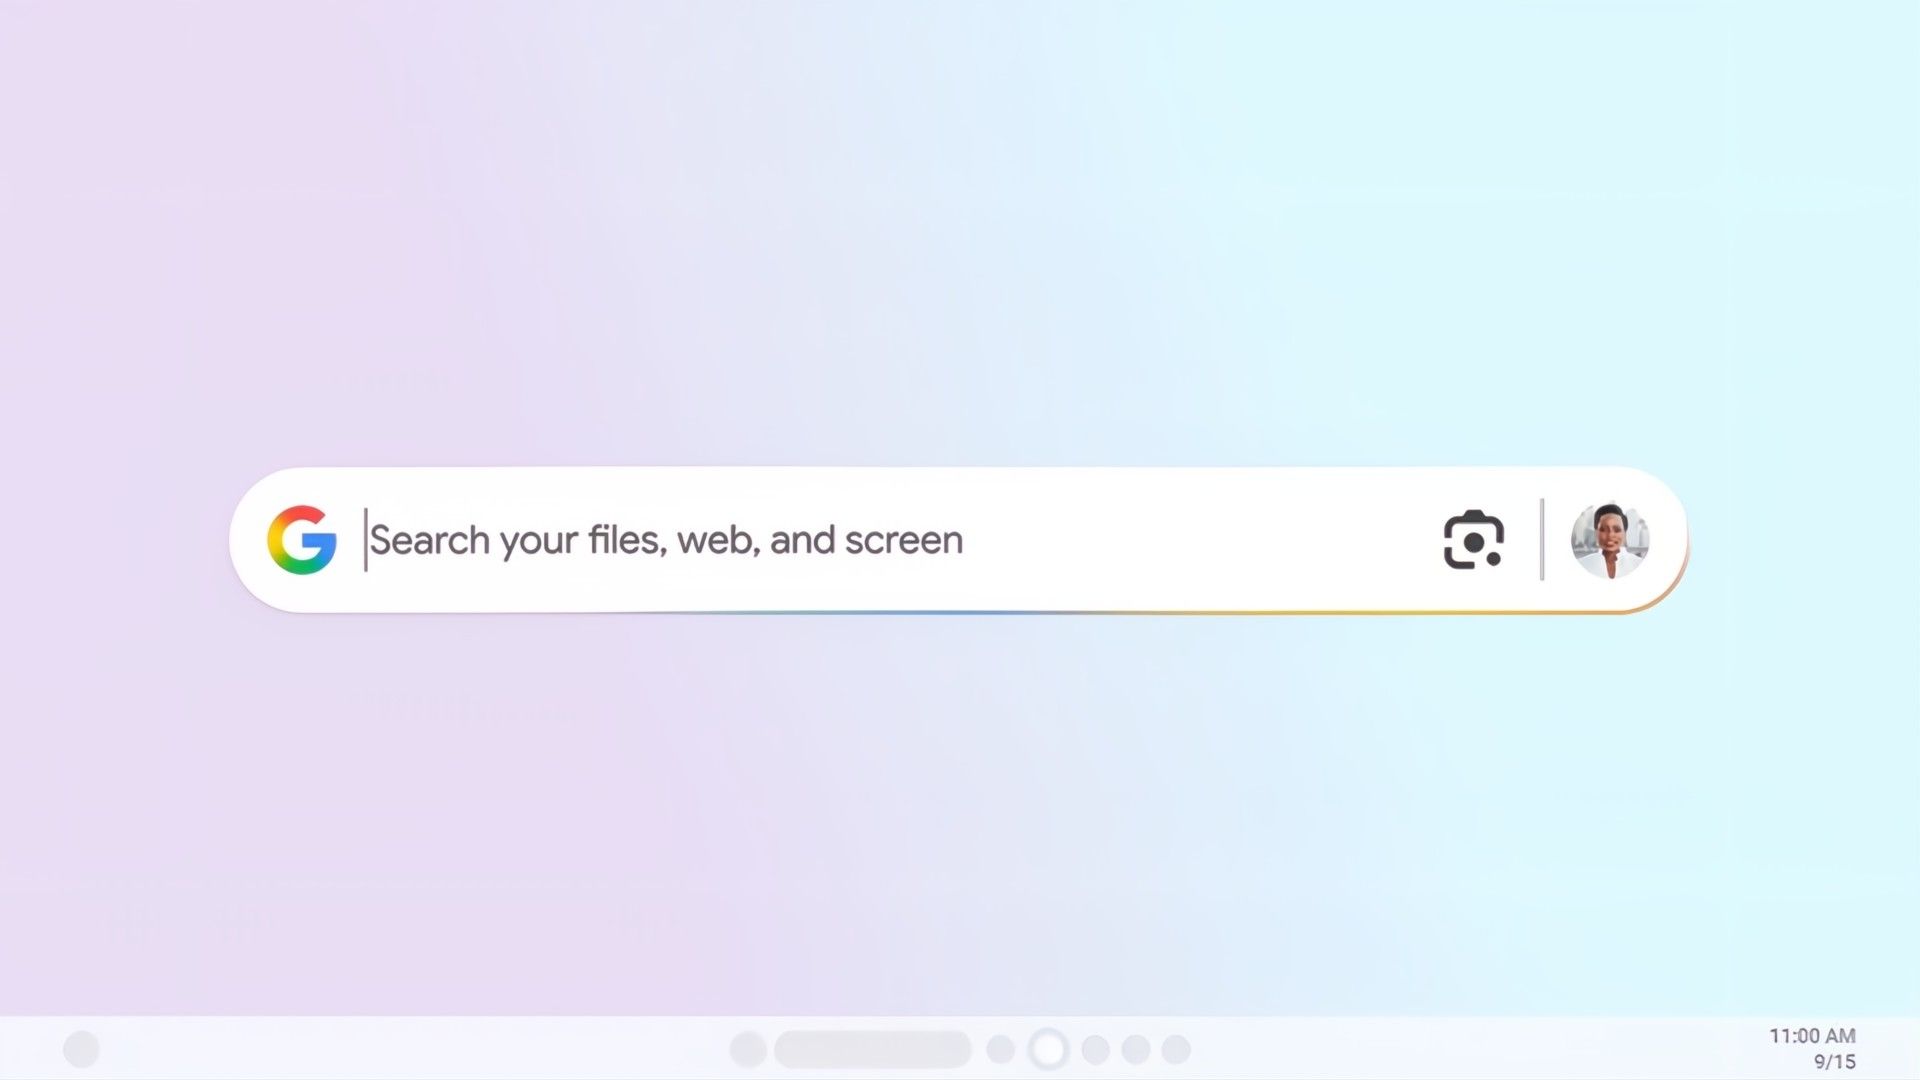Click blank search bar space left of Lens icon

point(1200,540)
